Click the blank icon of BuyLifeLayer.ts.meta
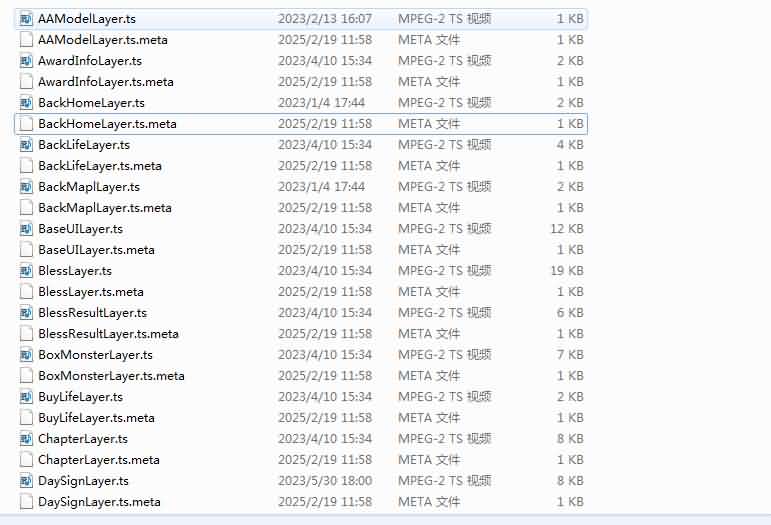 coord(27,418)
